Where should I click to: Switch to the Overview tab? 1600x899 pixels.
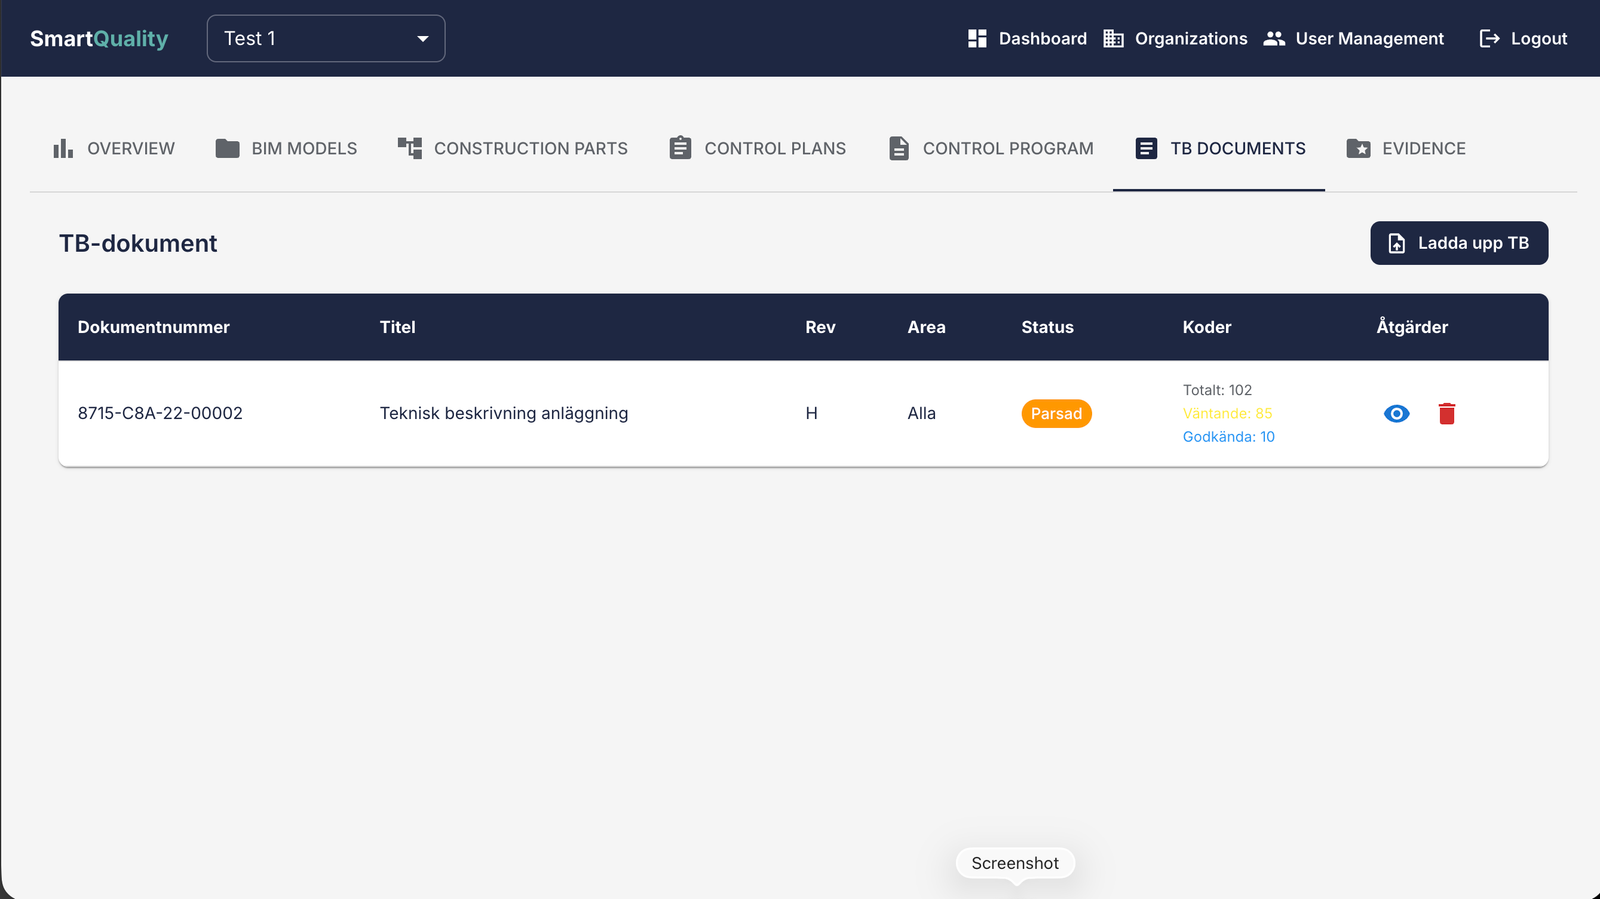tap(113, 148)
